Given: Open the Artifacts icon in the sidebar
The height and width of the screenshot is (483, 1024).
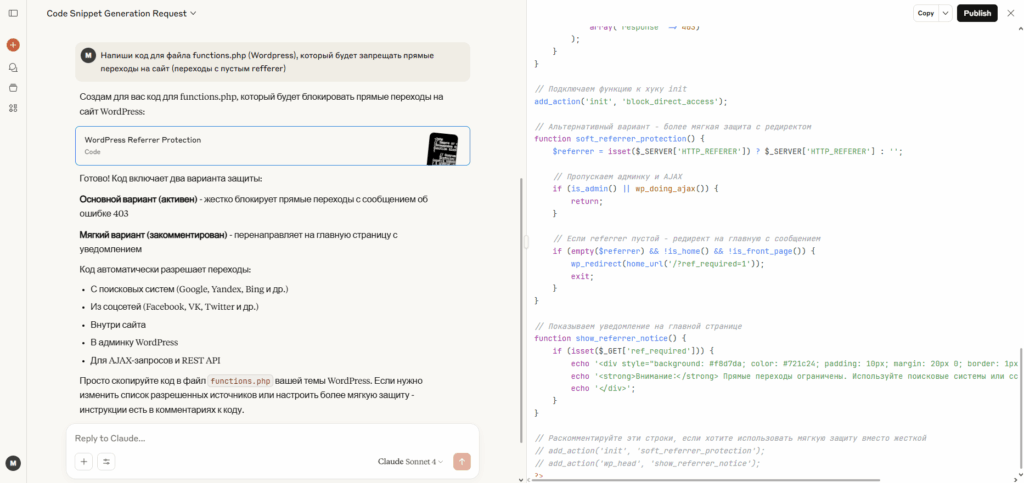Looking at the screenshot, I should click(13, 107).
